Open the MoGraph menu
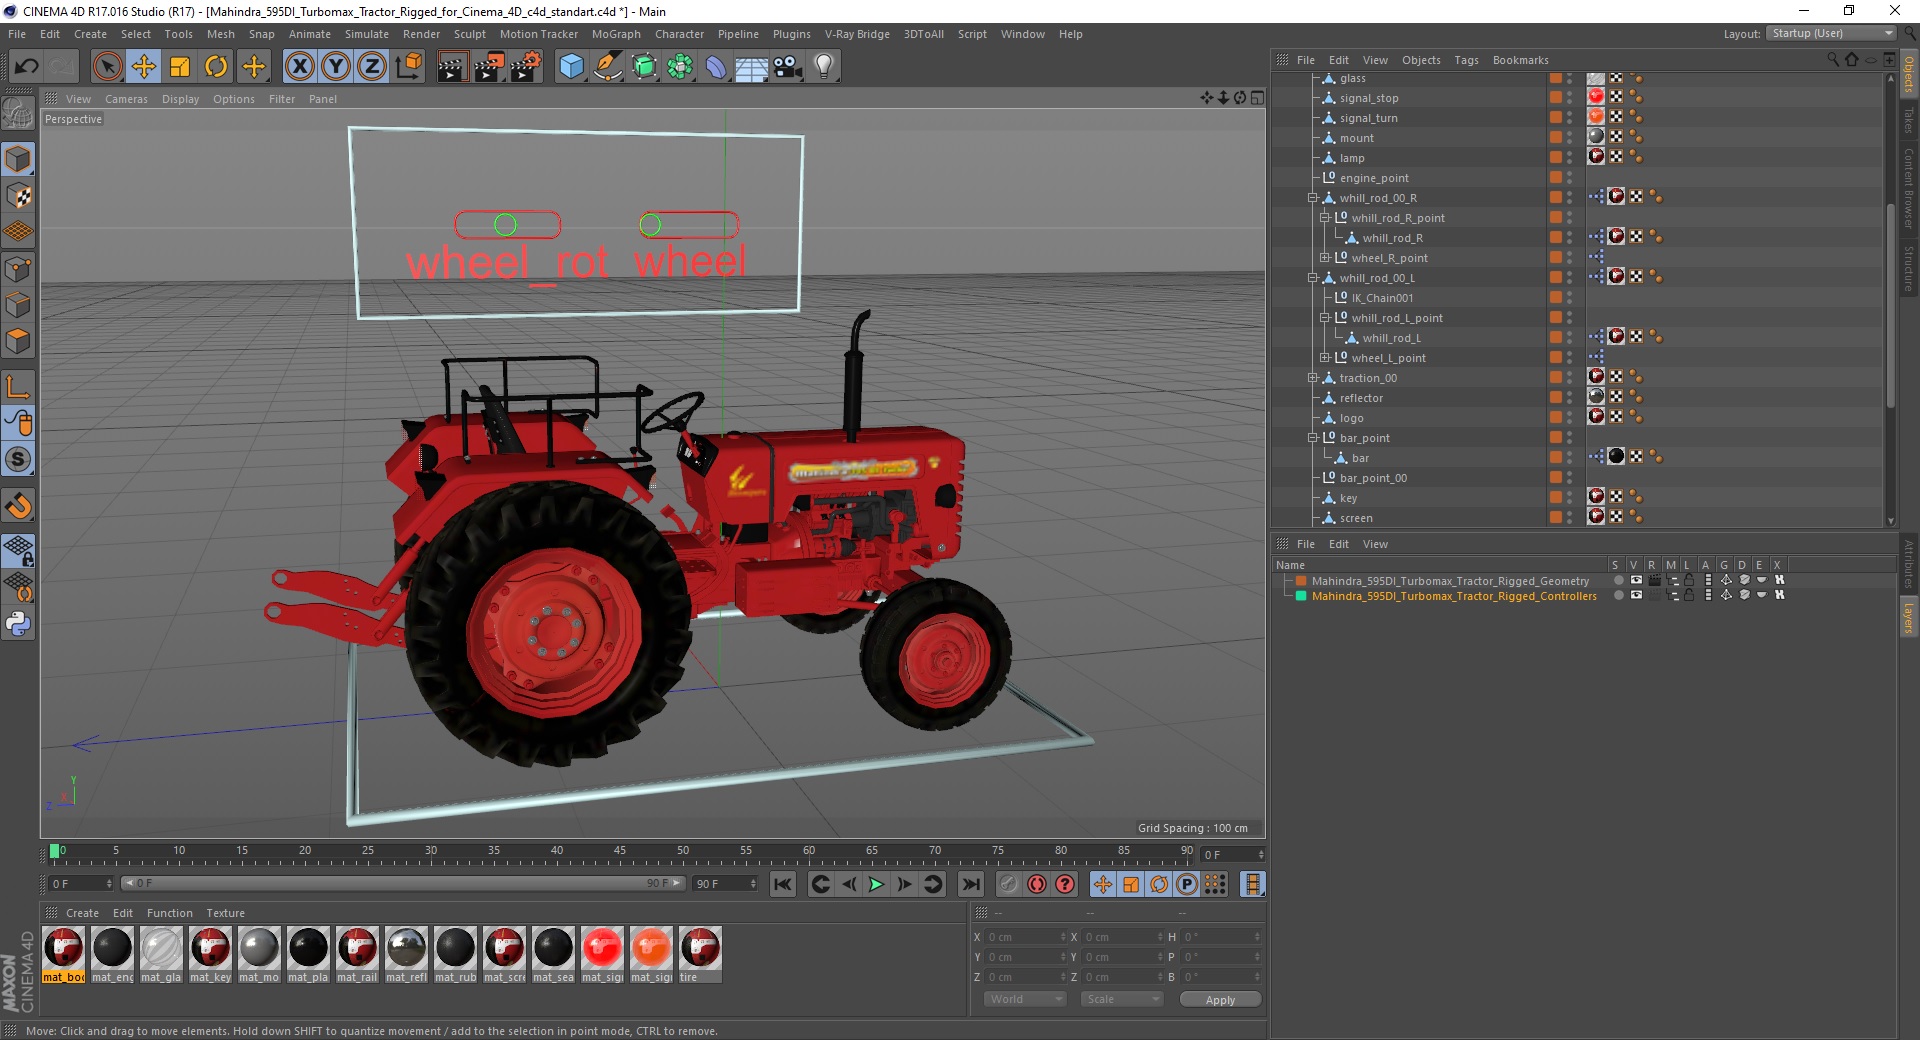The image size is (1920, 1040). [616, 34]
